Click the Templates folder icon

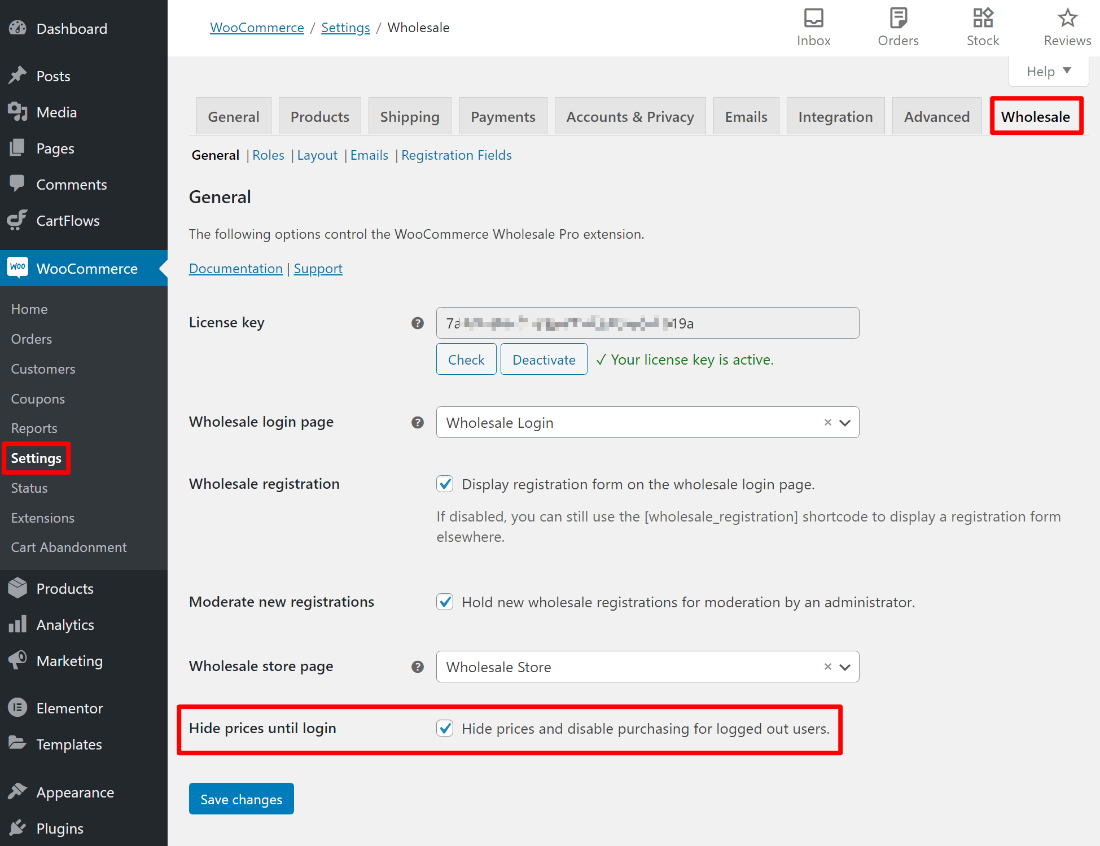click(x=18, y=743)
